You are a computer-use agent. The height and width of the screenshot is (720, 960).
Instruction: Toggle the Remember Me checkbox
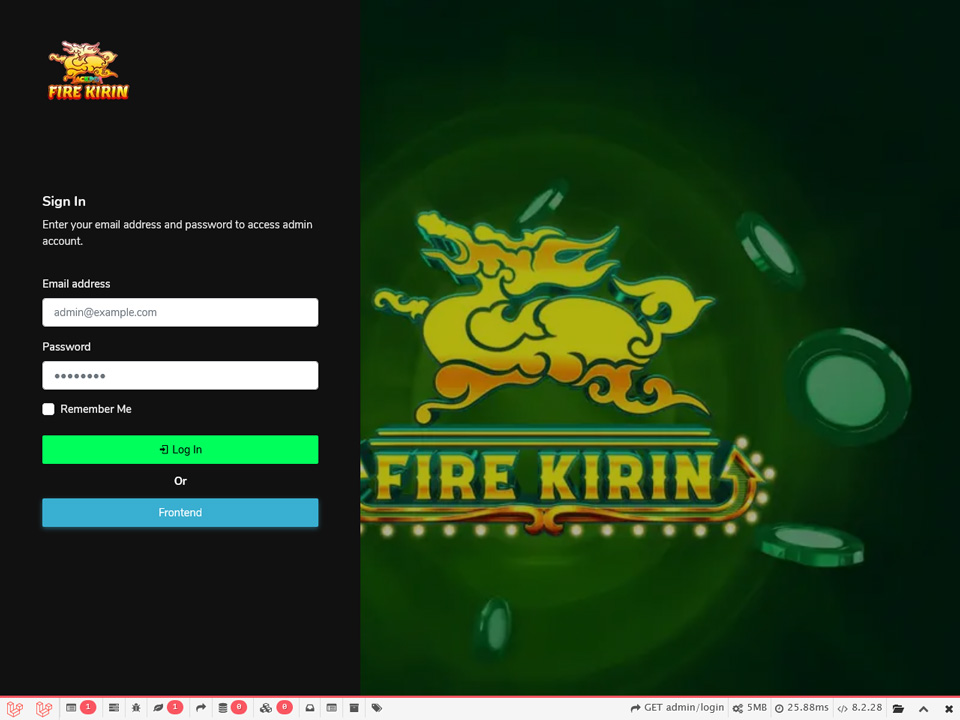[48, 409]
